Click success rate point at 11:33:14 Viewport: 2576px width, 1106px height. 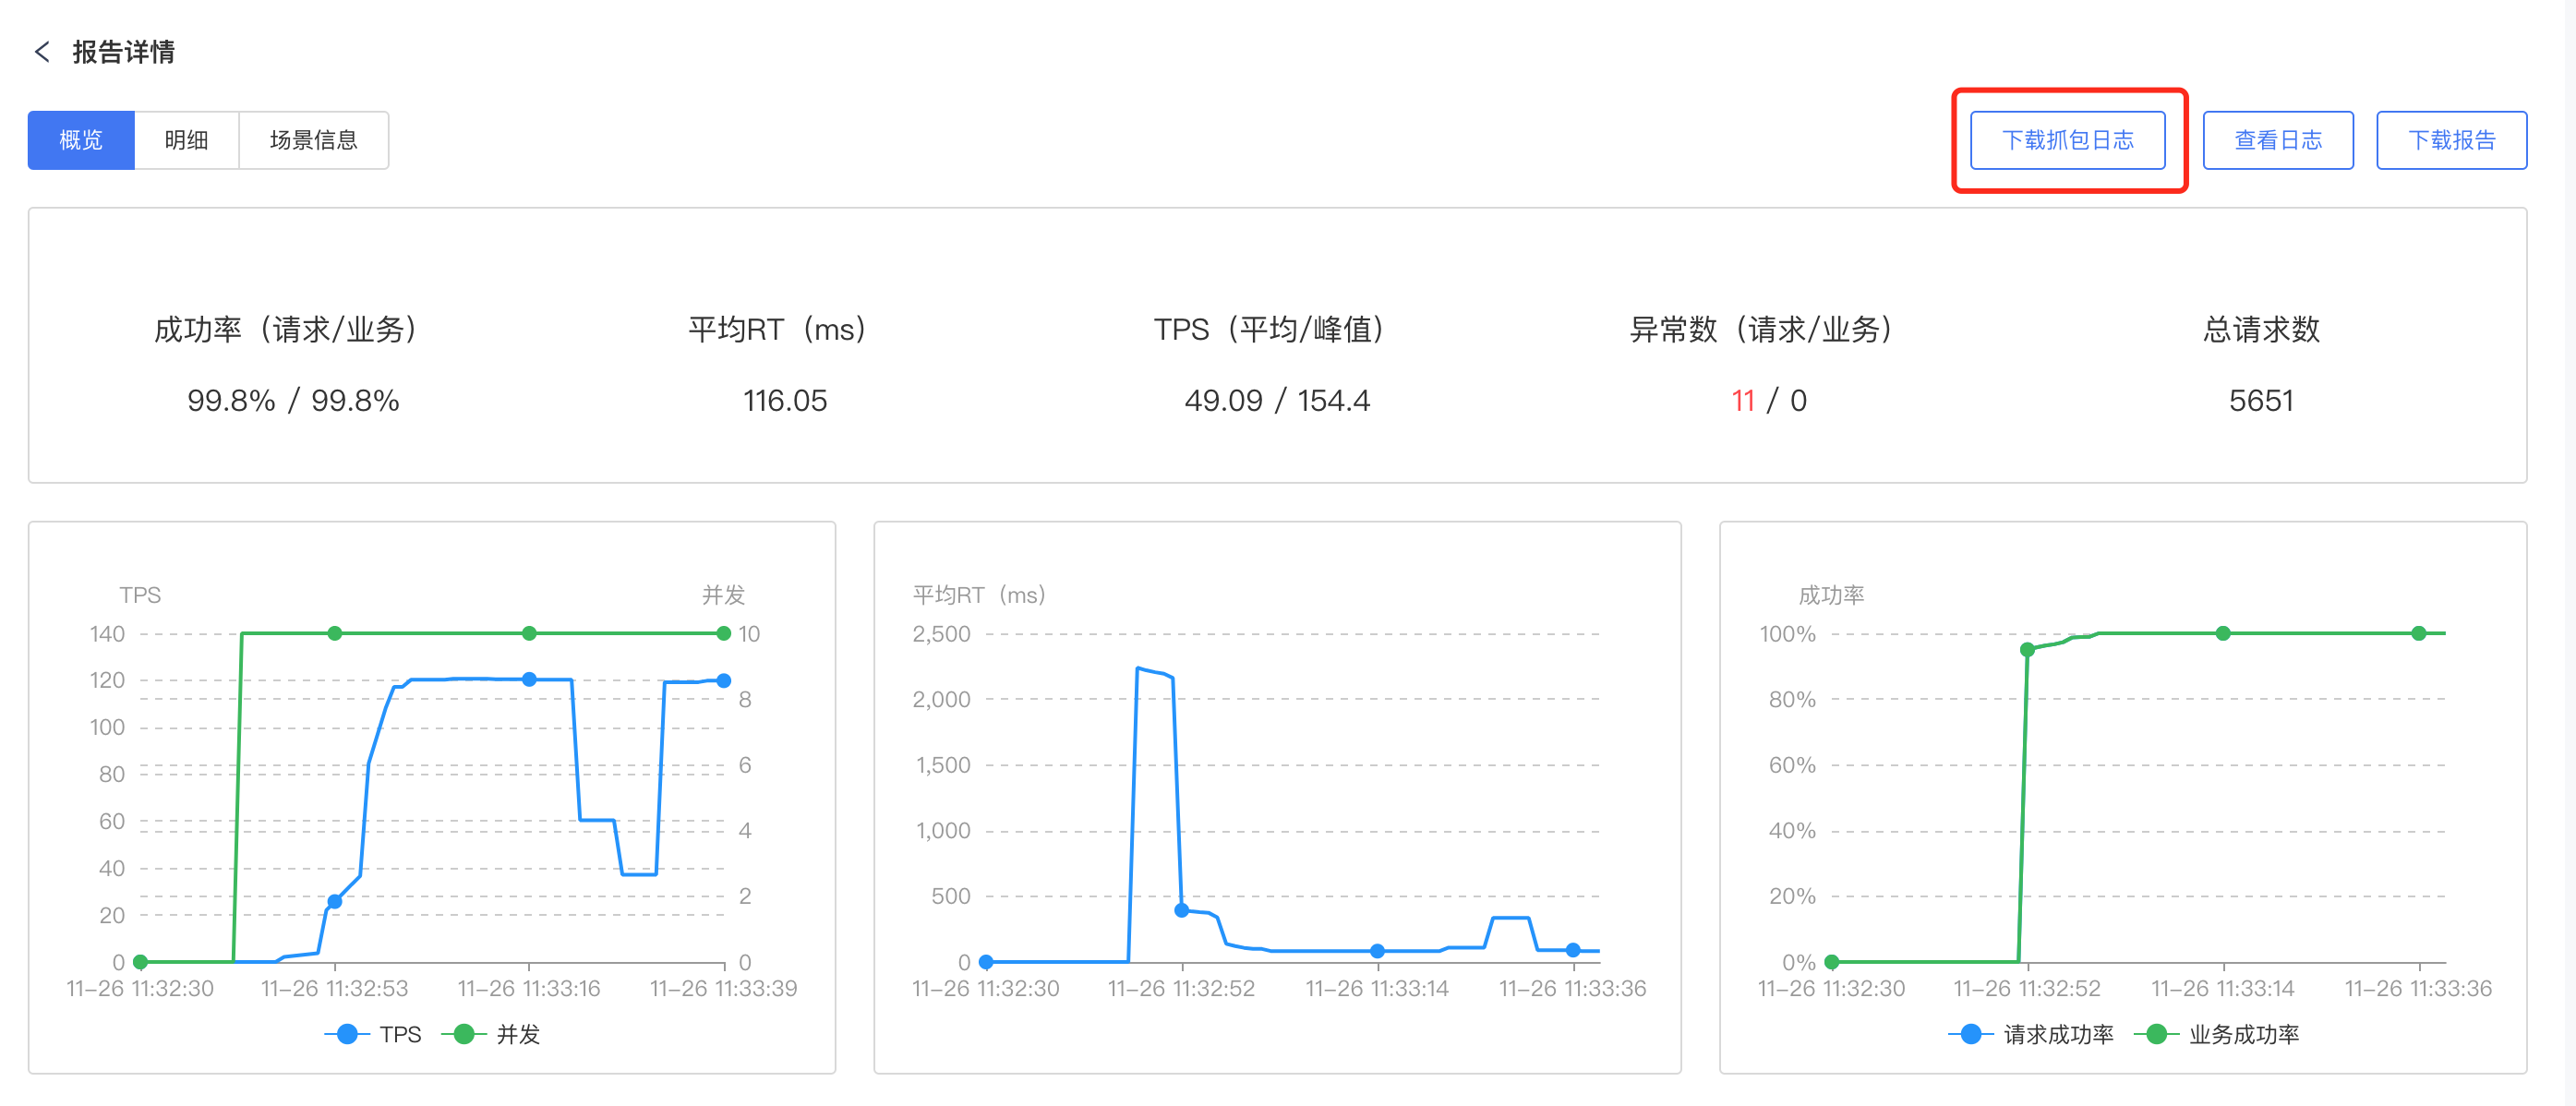2222,633
